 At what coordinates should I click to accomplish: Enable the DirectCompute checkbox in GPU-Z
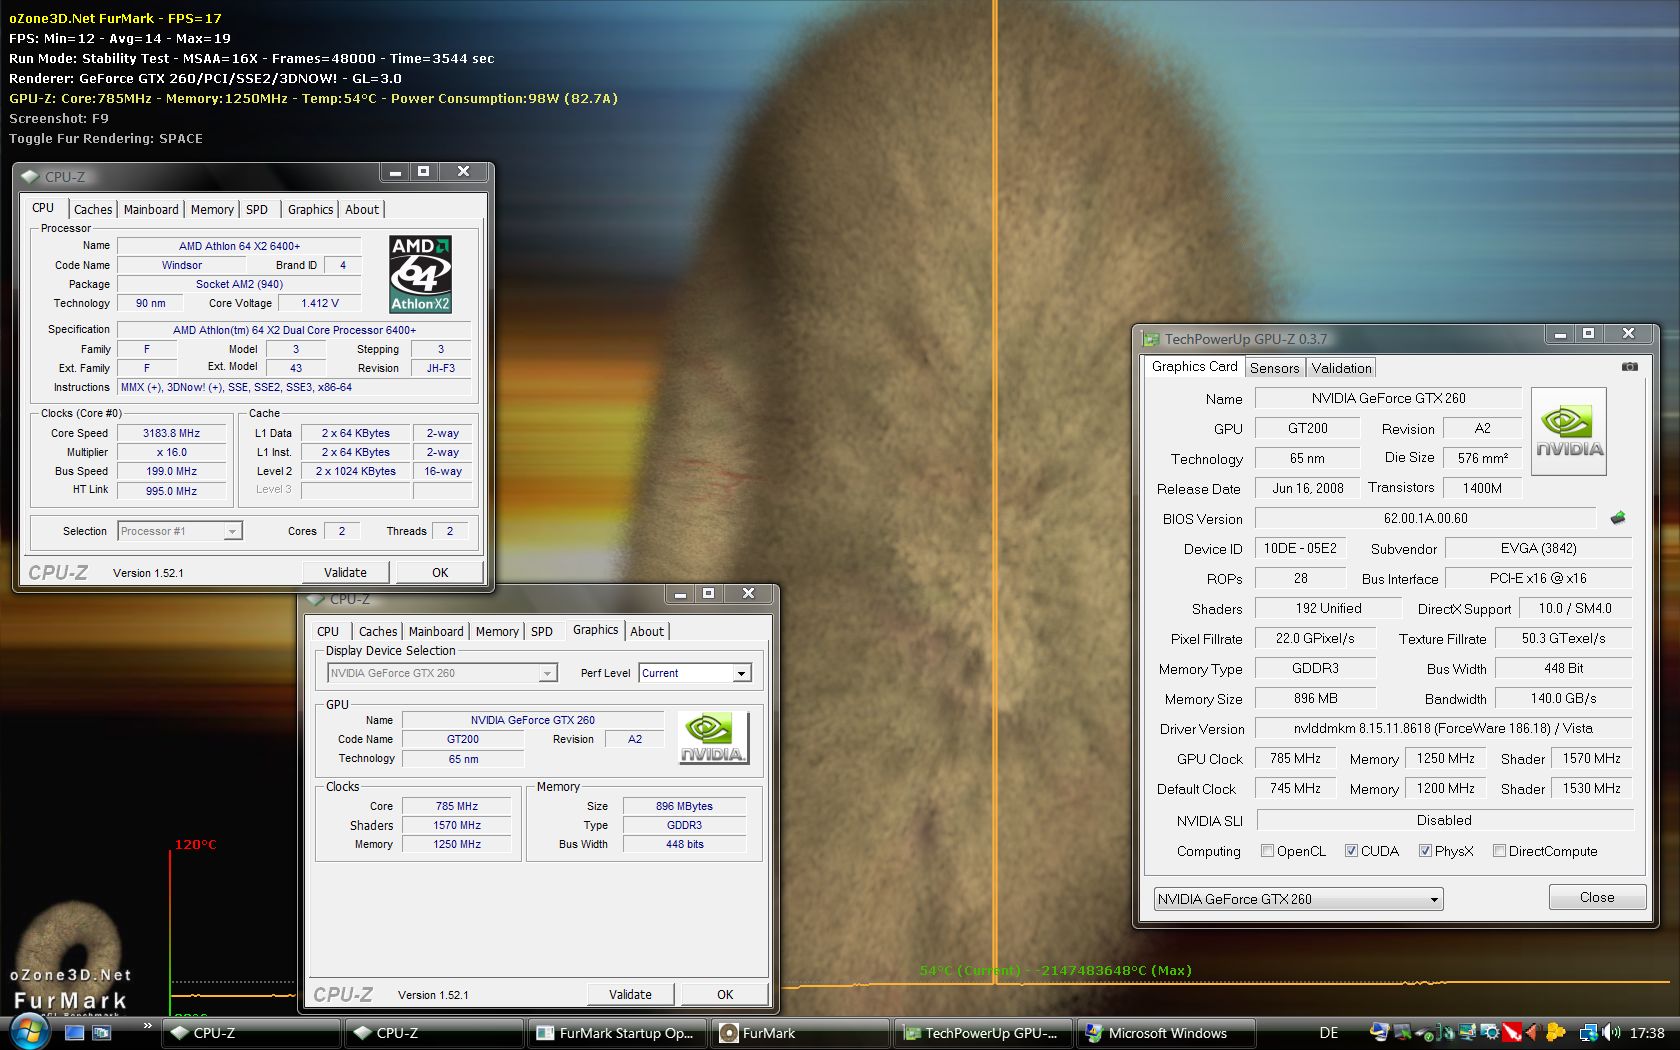(x=1499, y=851)
